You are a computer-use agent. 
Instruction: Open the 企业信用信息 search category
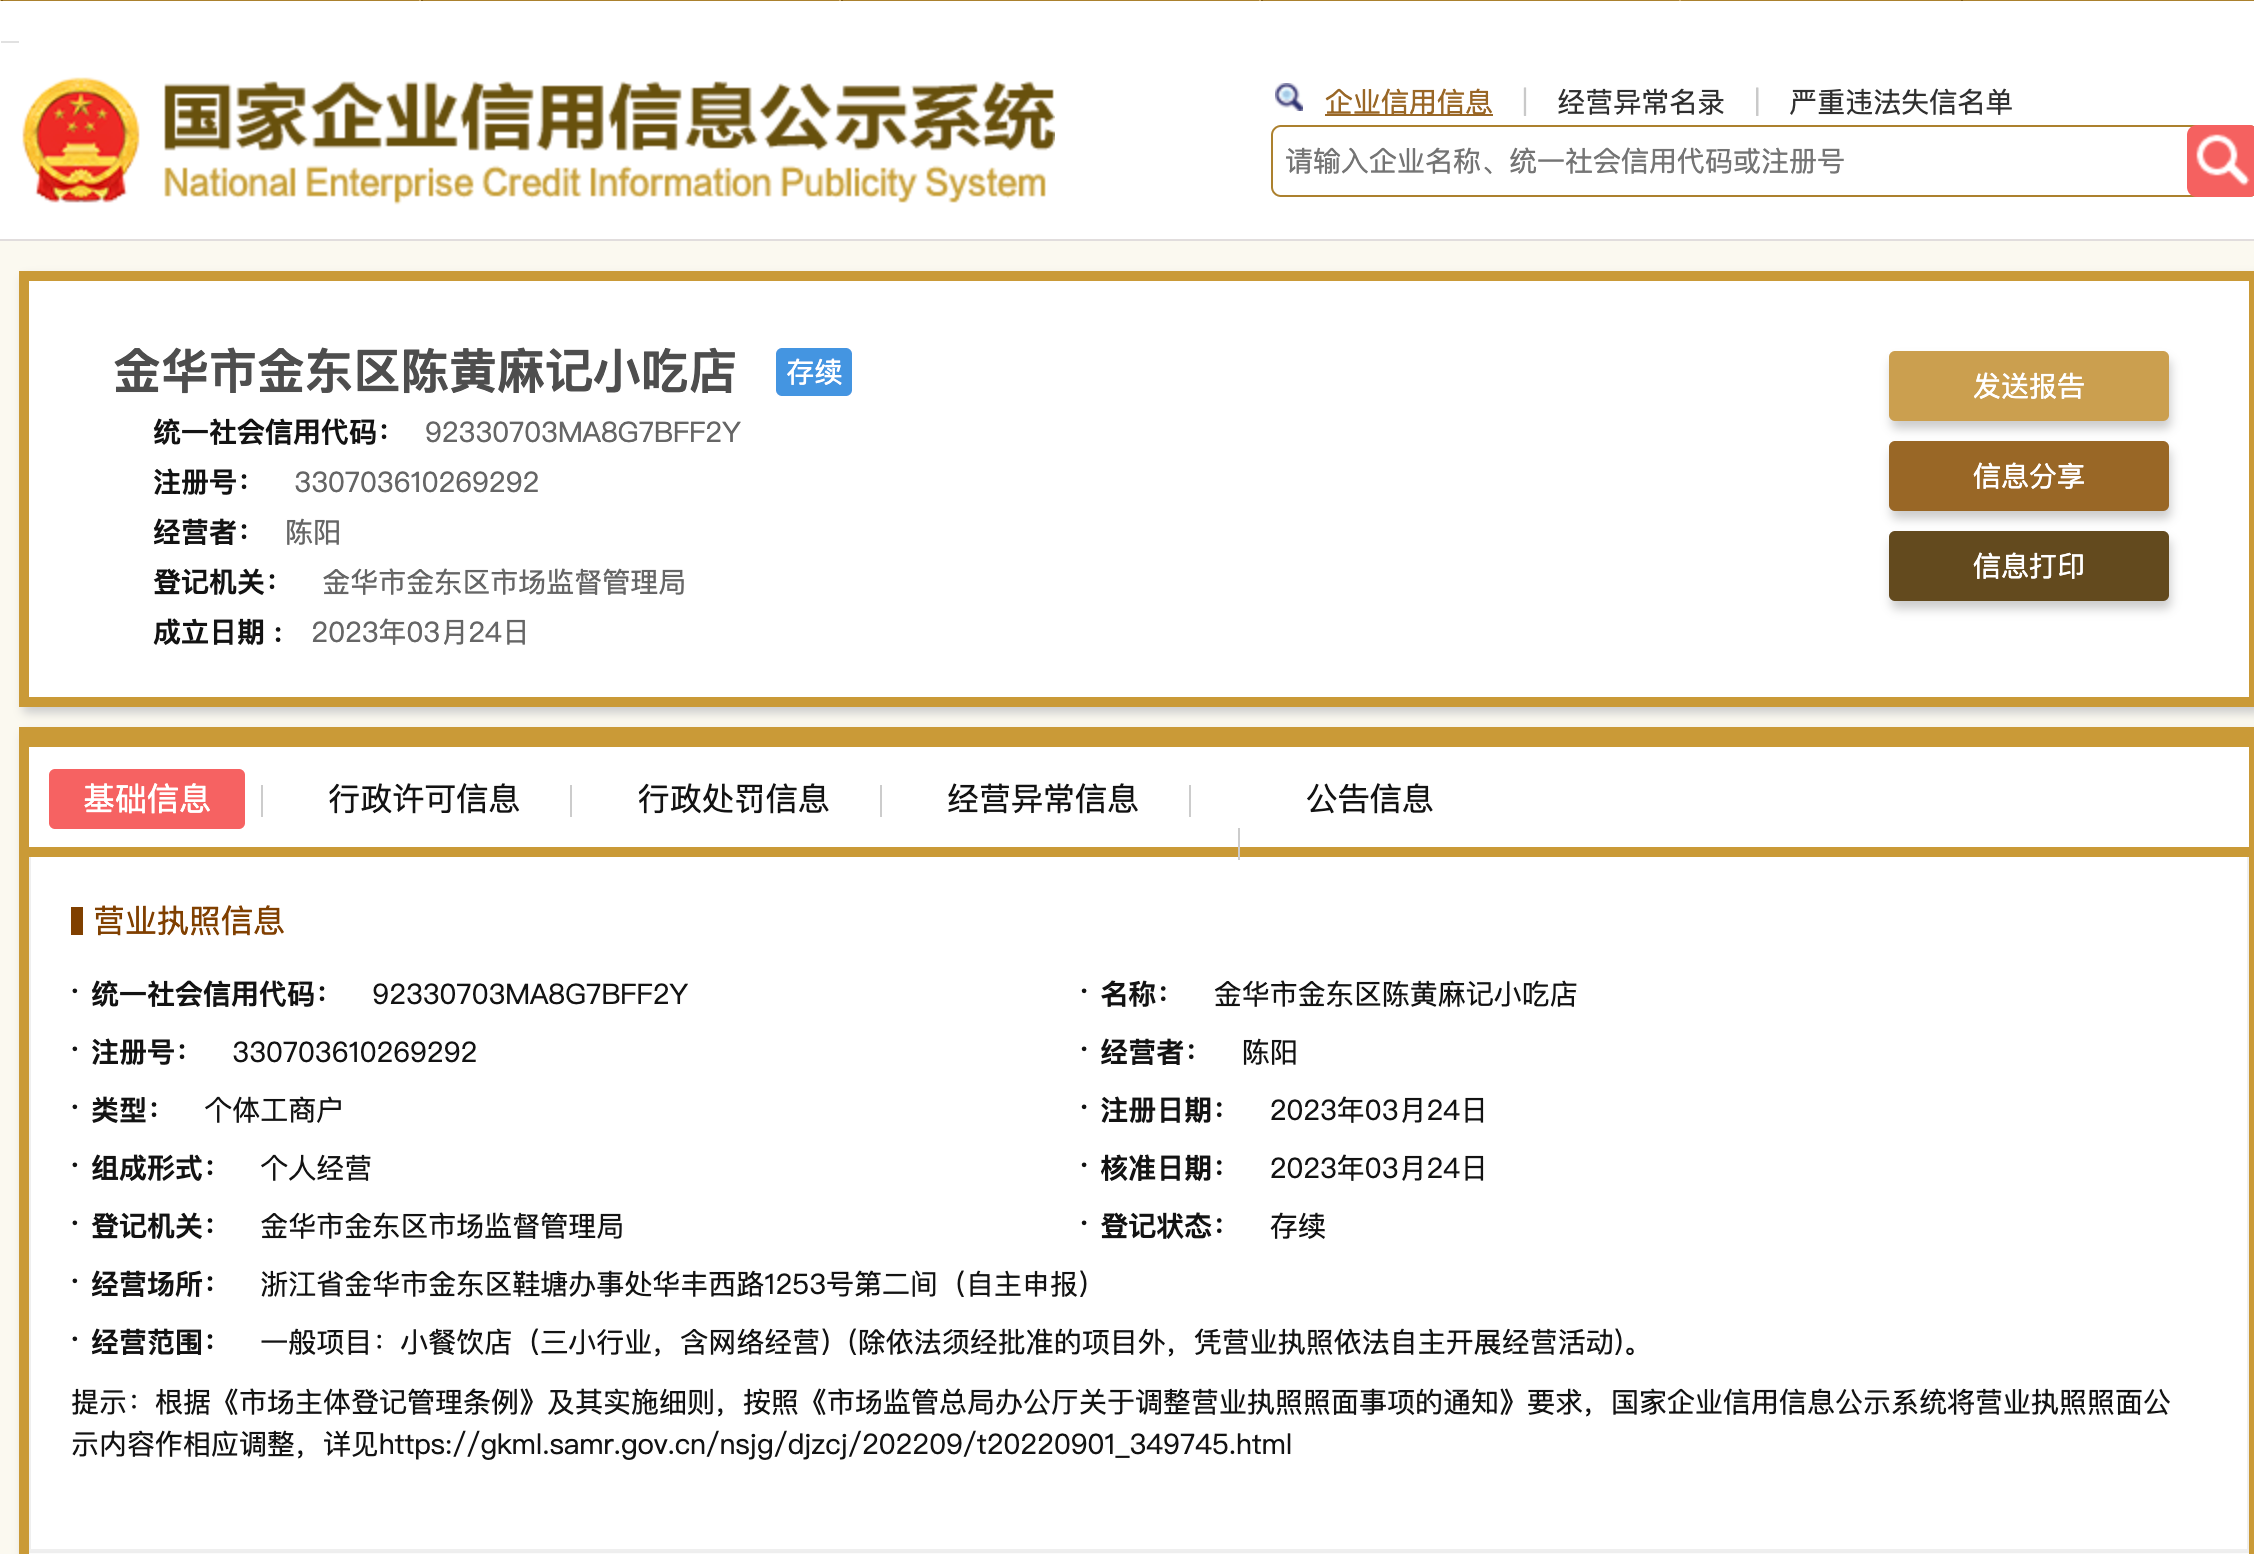pyautogui.click(x=1408, y=102)
